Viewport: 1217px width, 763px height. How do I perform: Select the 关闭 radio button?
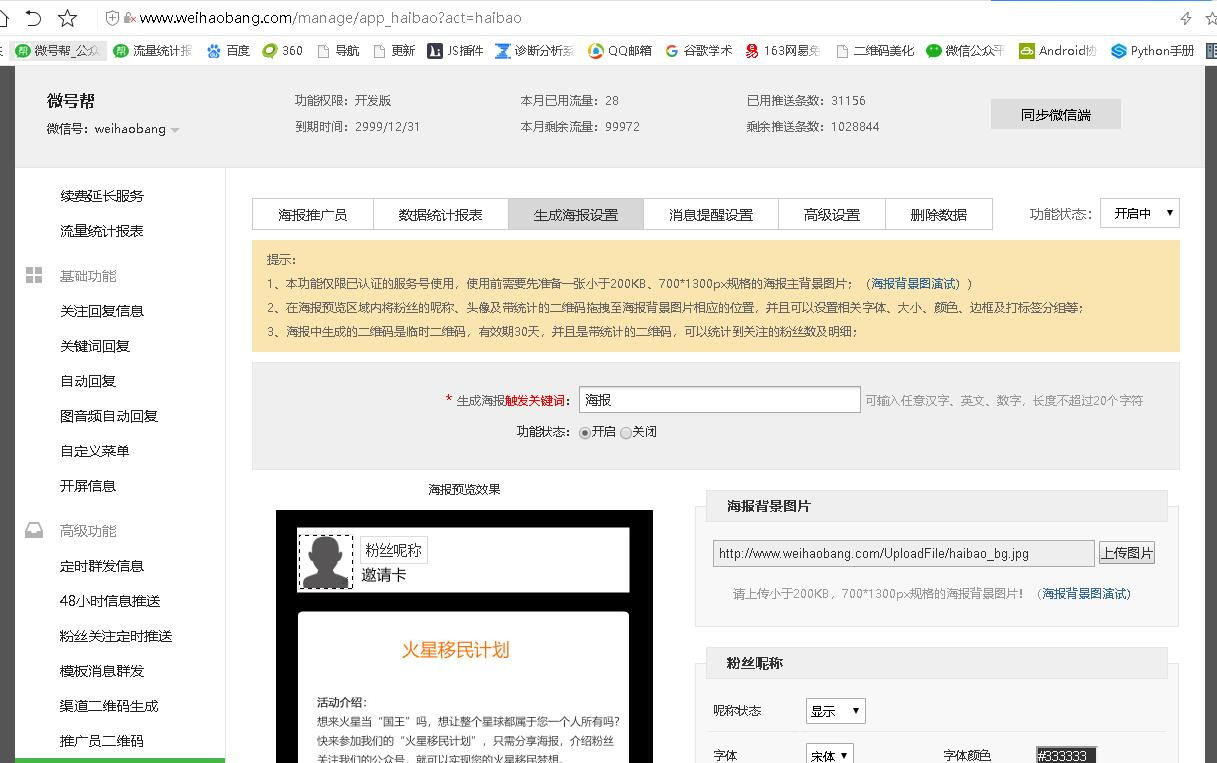tap(626, 433)
